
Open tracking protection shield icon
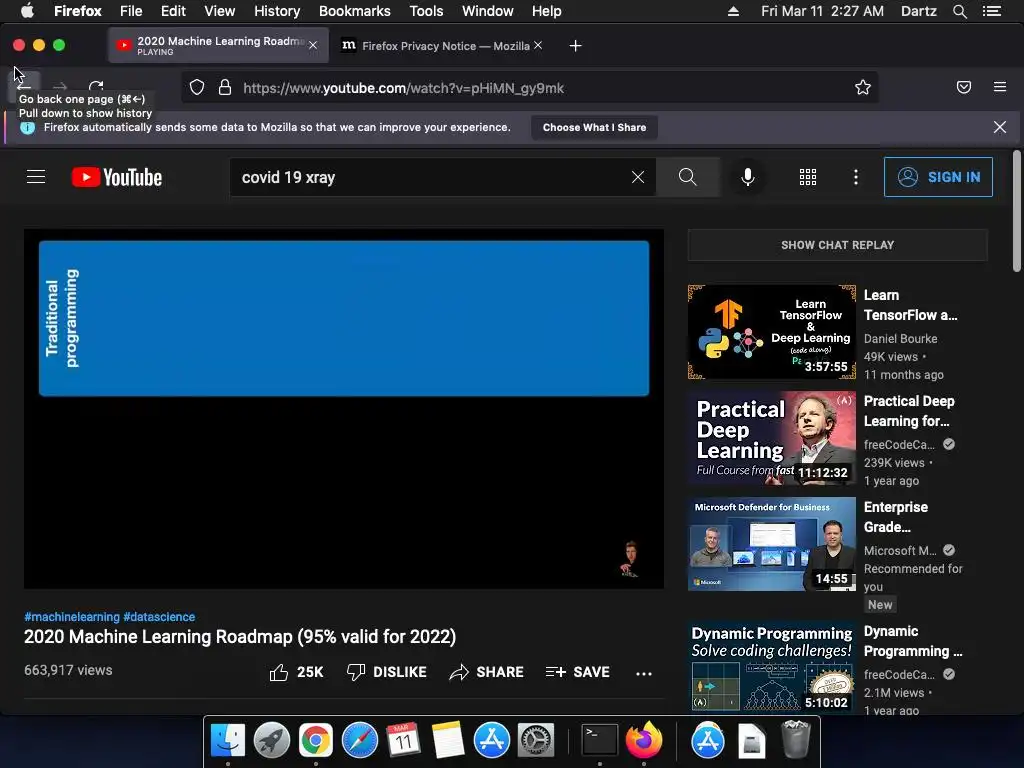pos(197,88)
